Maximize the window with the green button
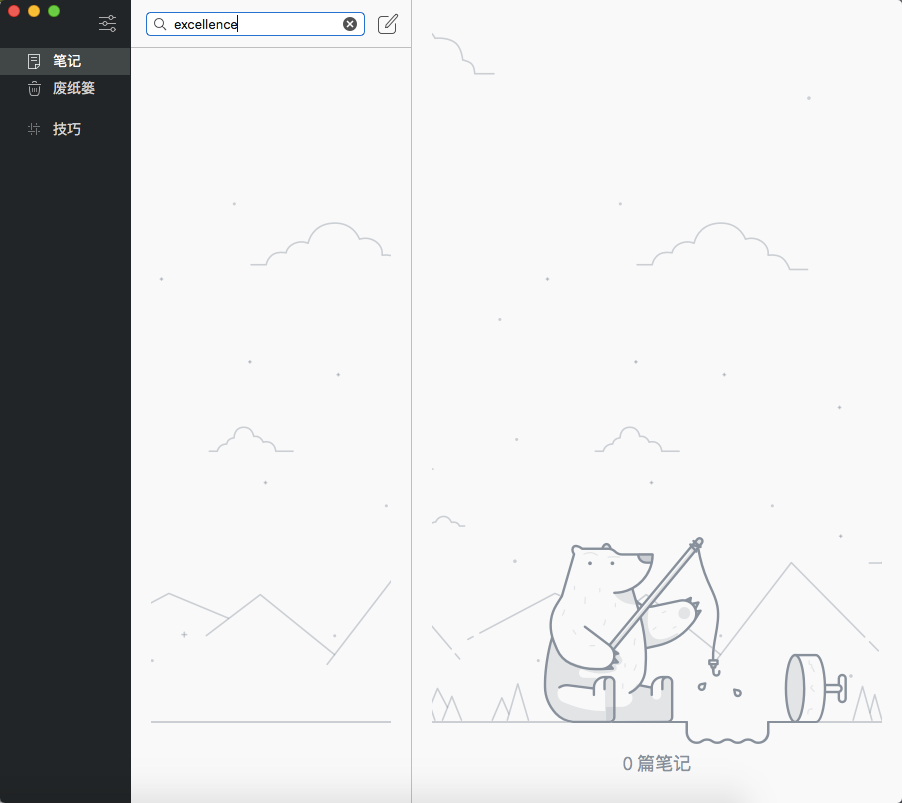This screenshot has height=803, width=902. (54, 11)
